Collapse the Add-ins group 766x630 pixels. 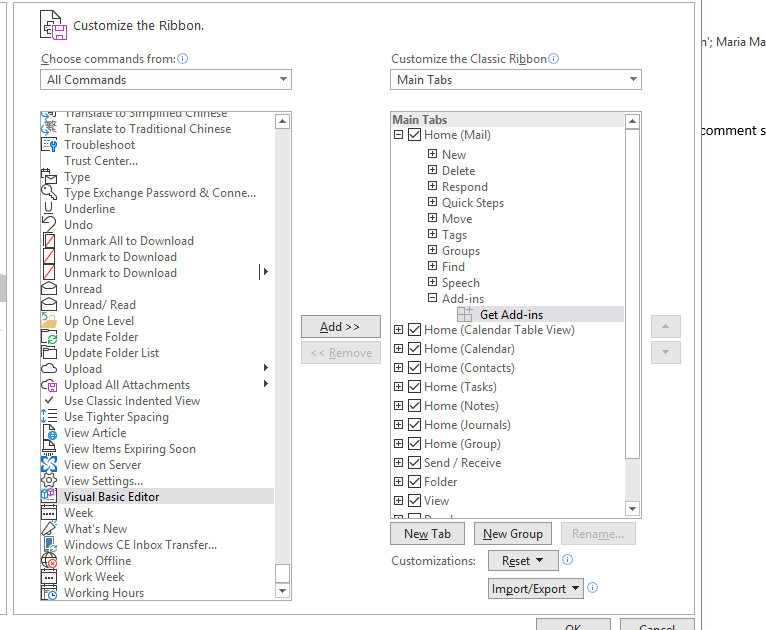tap(432, 297)
